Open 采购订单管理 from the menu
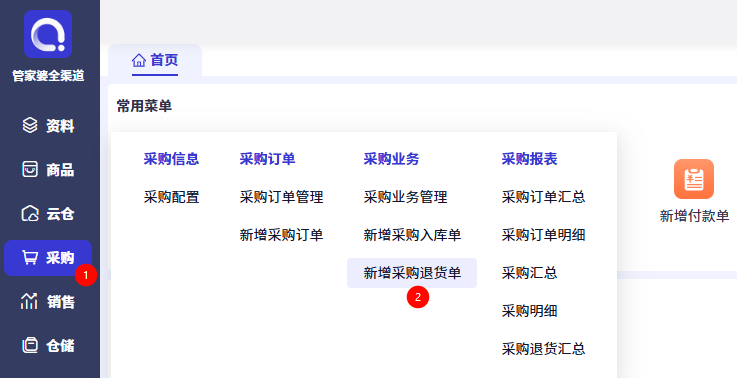The width and height of the screenshot is (737, 378). click(282, 197)
